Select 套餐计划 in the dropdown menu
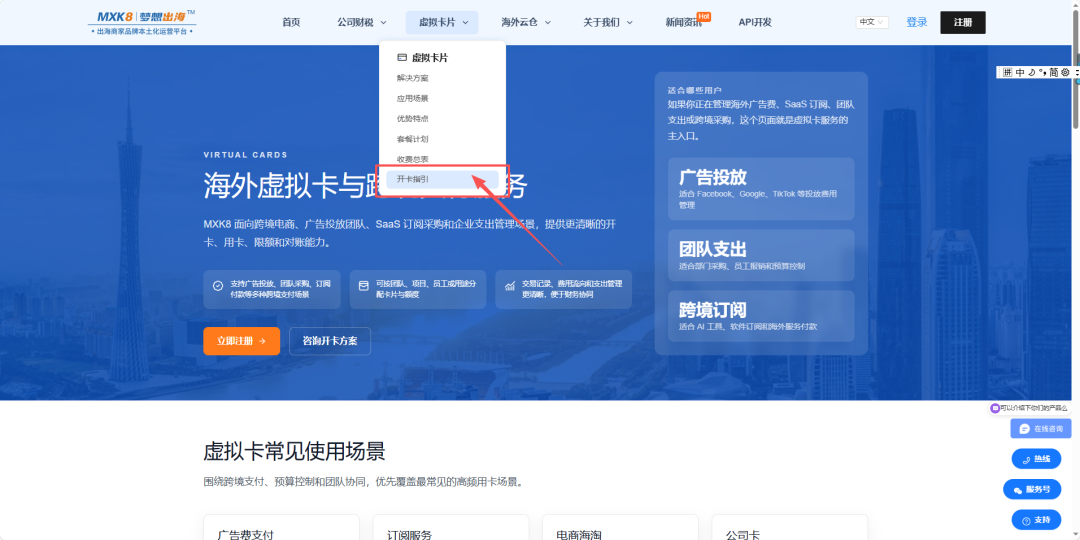The width and height of the screenshot is (1080, 540). [x=413, y=139]
